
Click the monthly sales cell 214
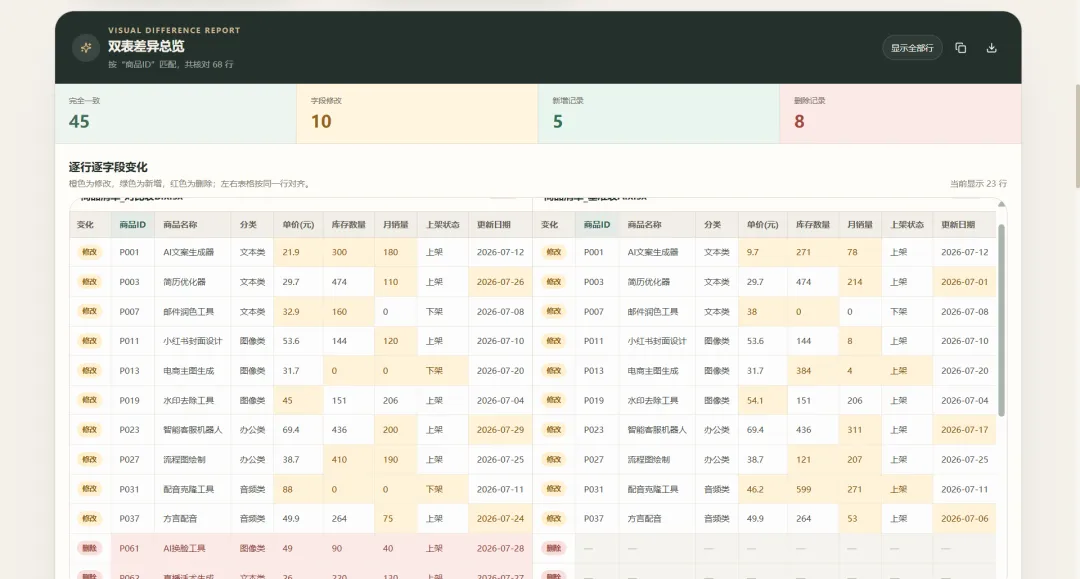point(860,282)
